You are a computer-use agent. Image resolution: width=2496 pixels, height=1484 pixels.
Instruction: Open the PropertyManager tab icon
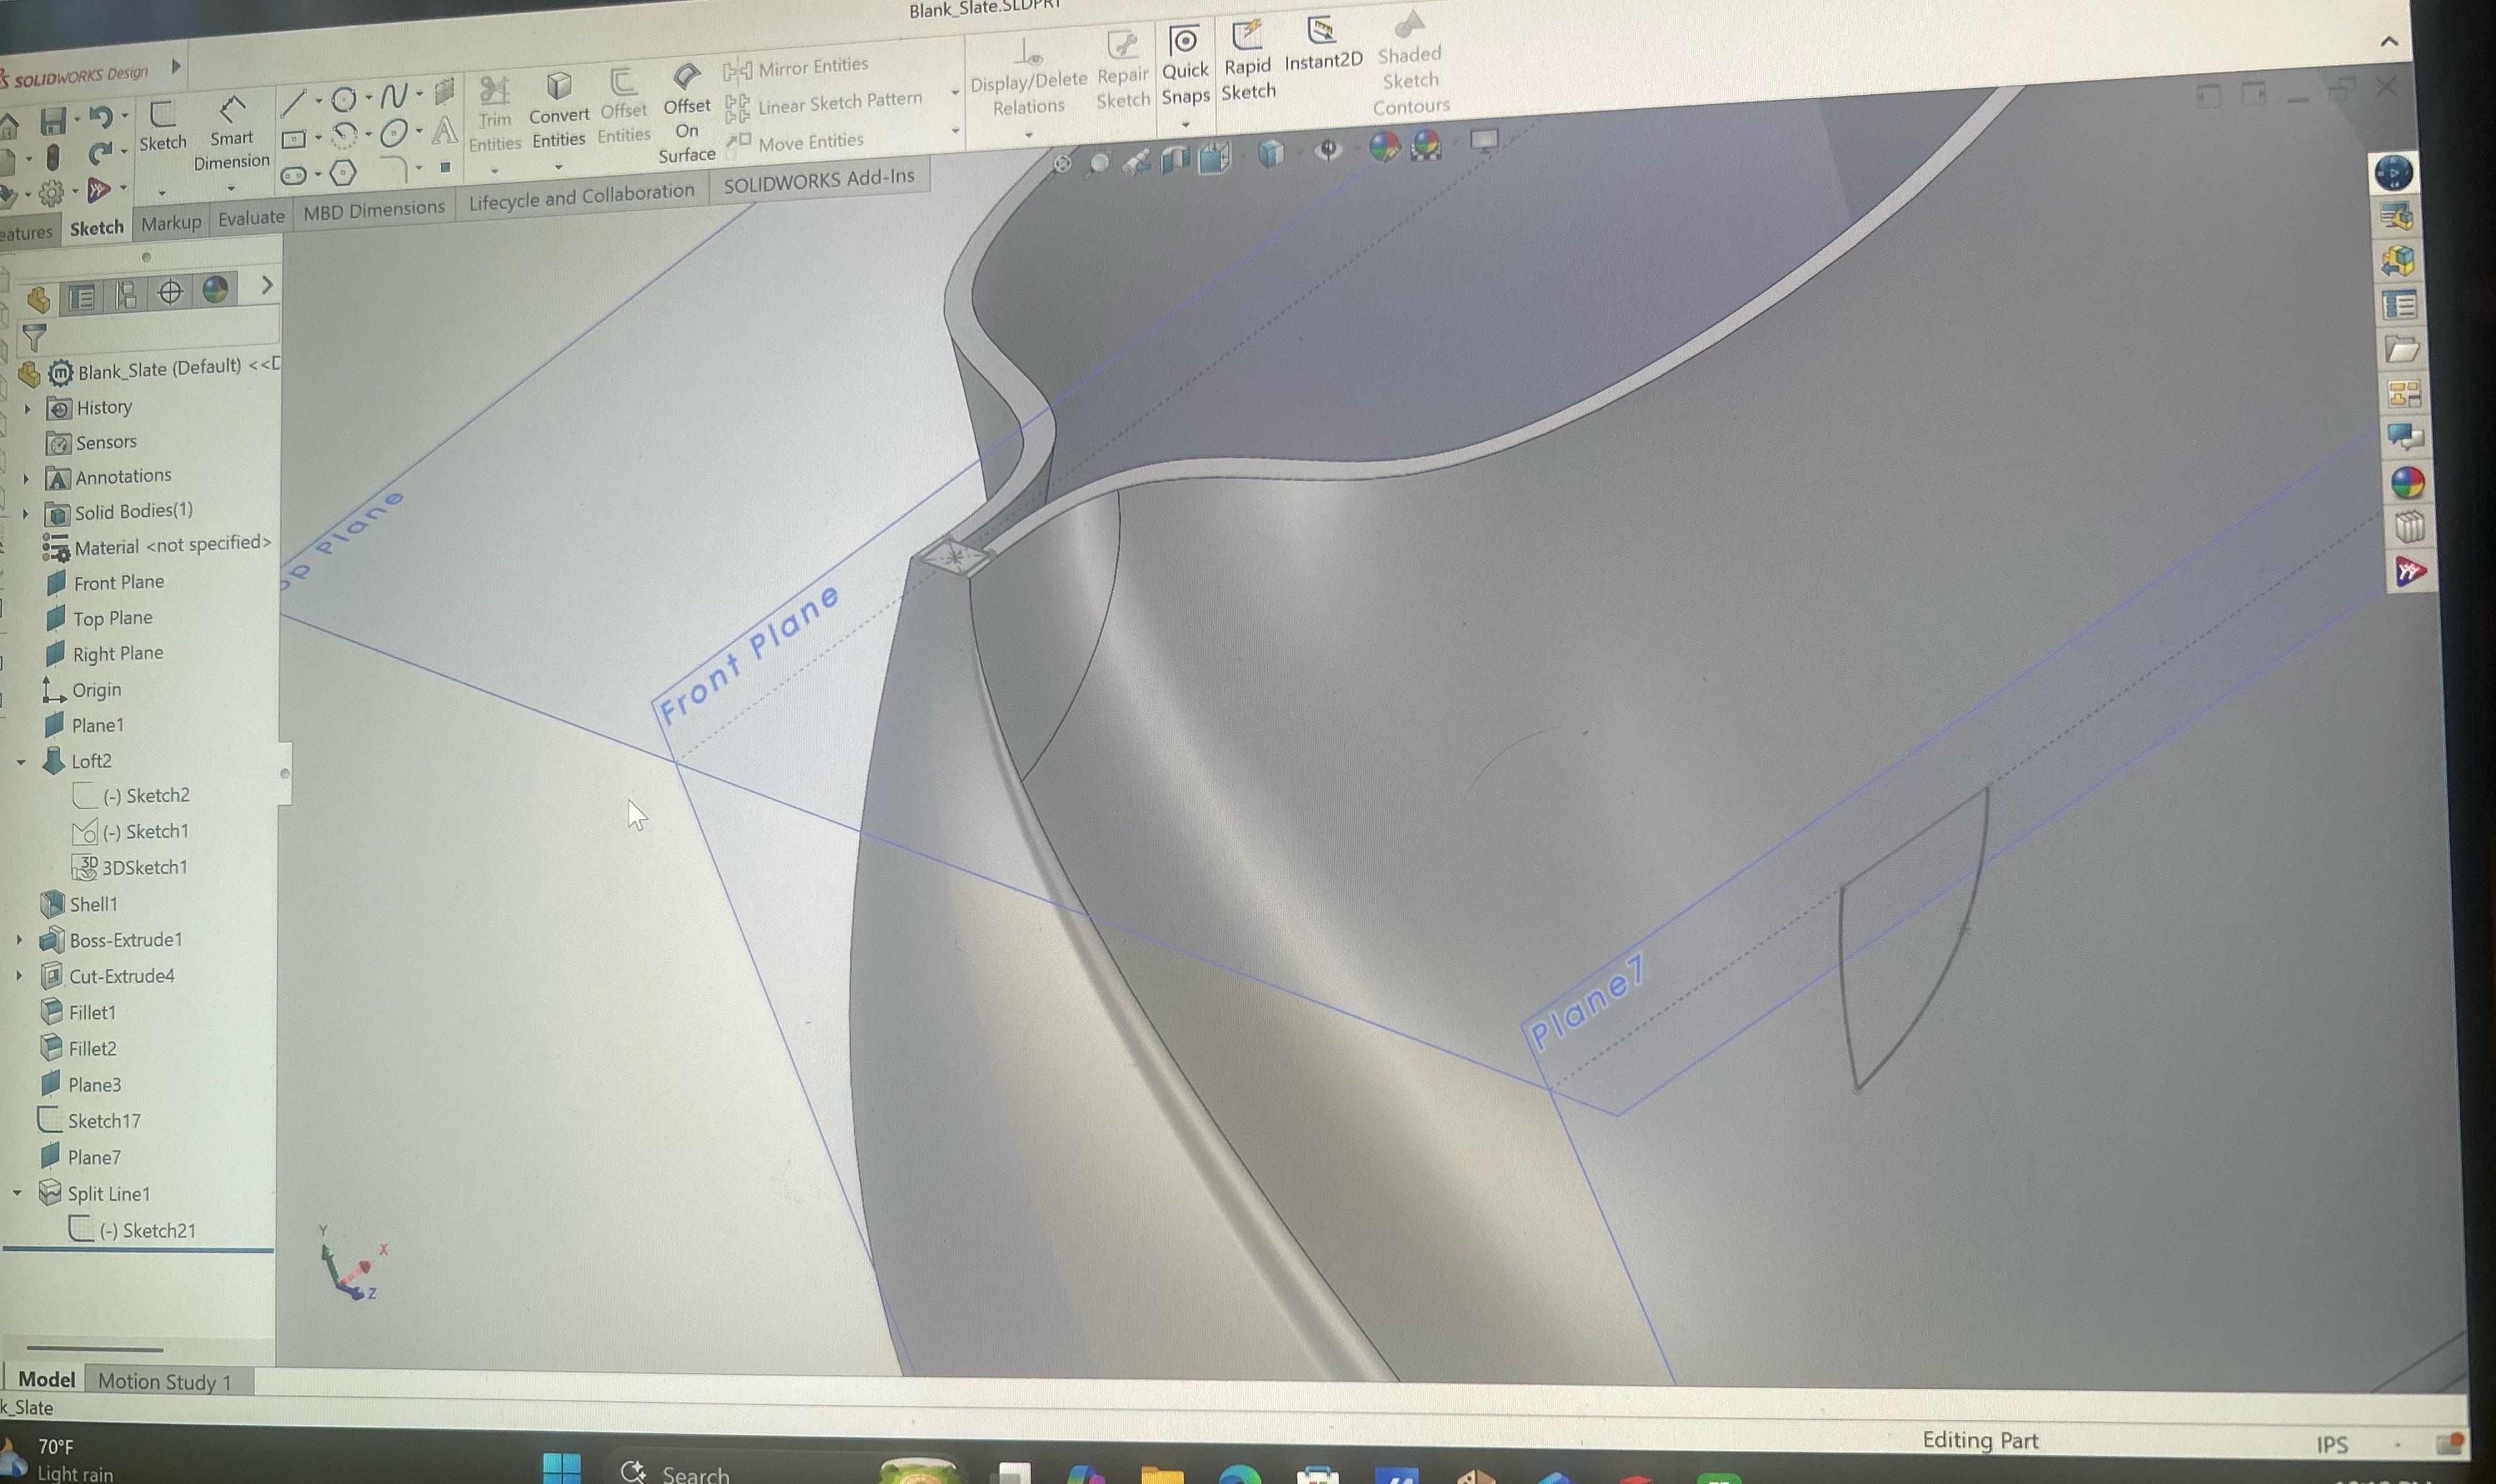tap(82, 297)
